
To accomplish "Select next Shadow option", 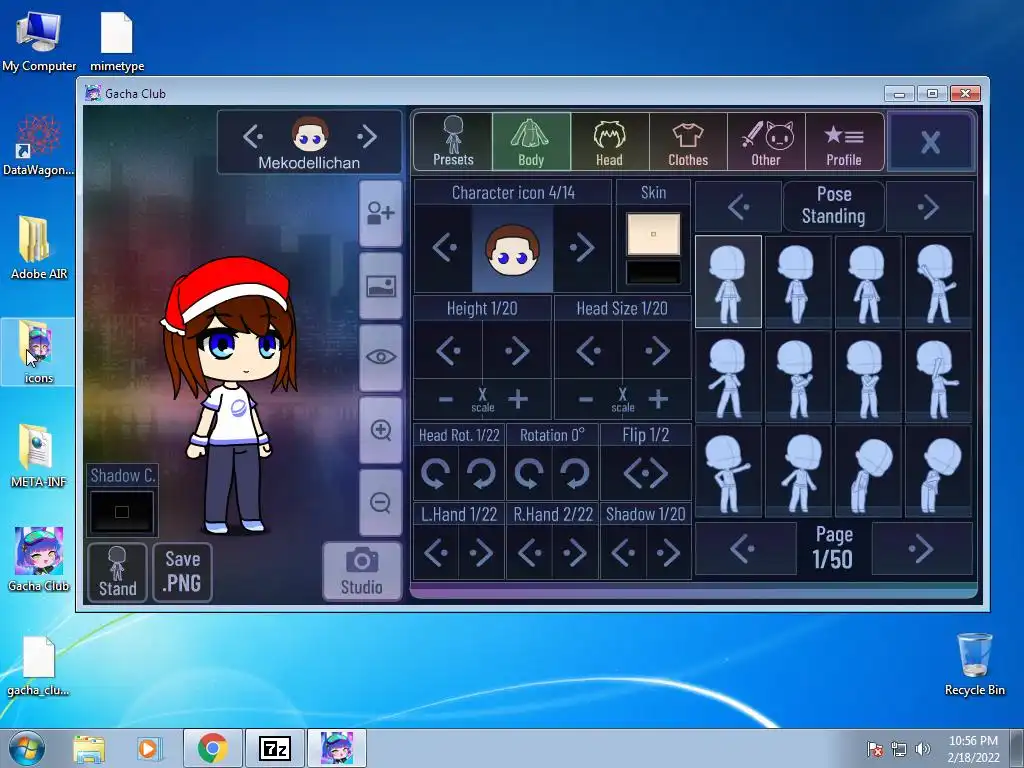I will (x=668, y=553).
